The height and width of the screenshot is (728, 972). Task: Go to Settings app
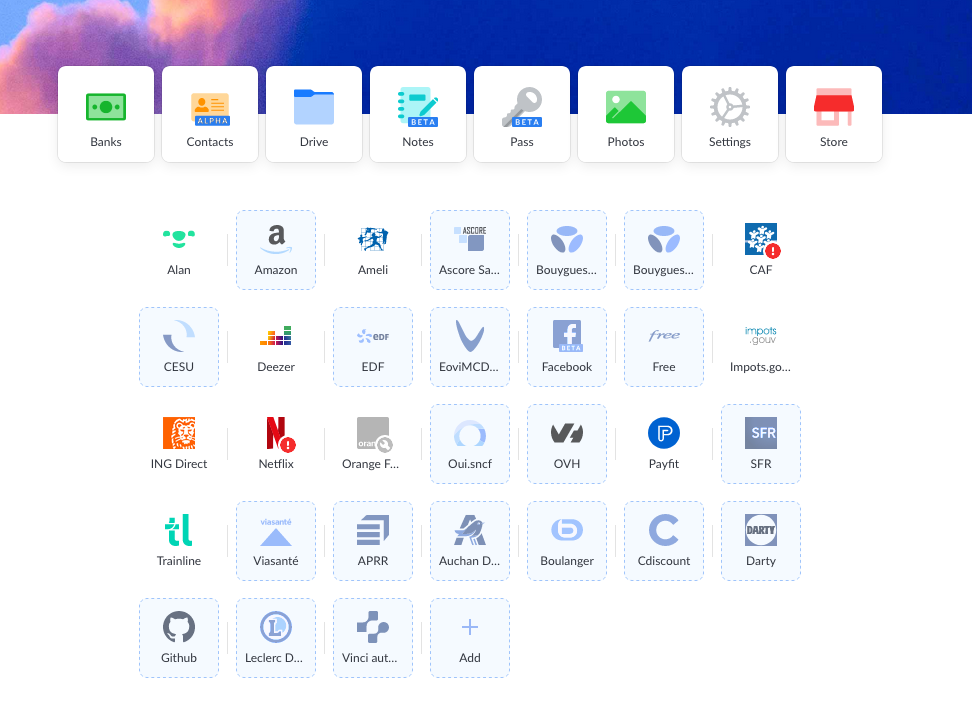pyautogui.click(x=730, y=114)
